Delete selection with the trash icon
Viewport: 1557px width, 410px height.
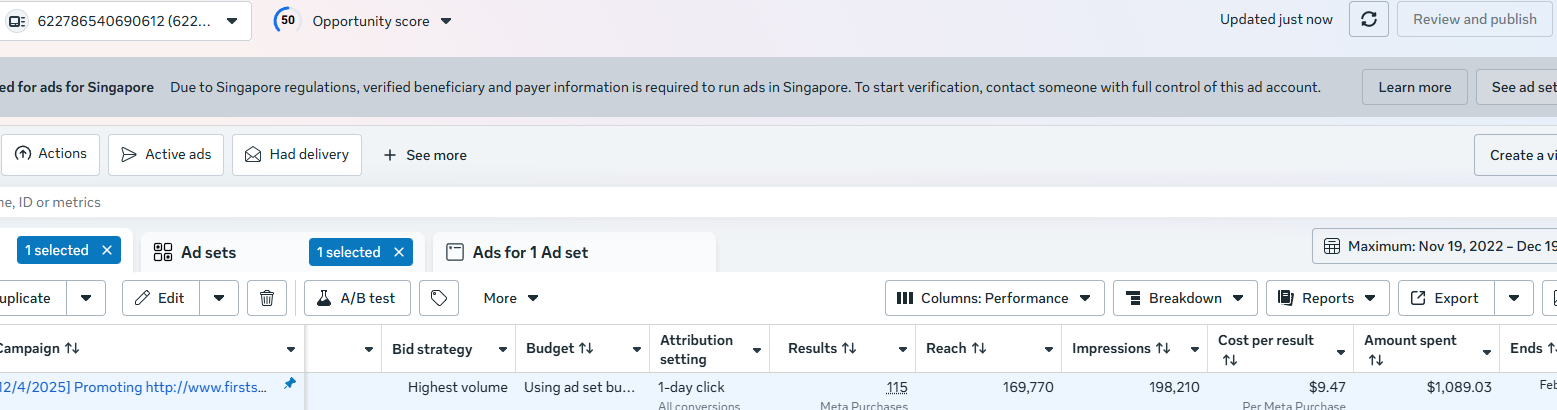[267, 298]
